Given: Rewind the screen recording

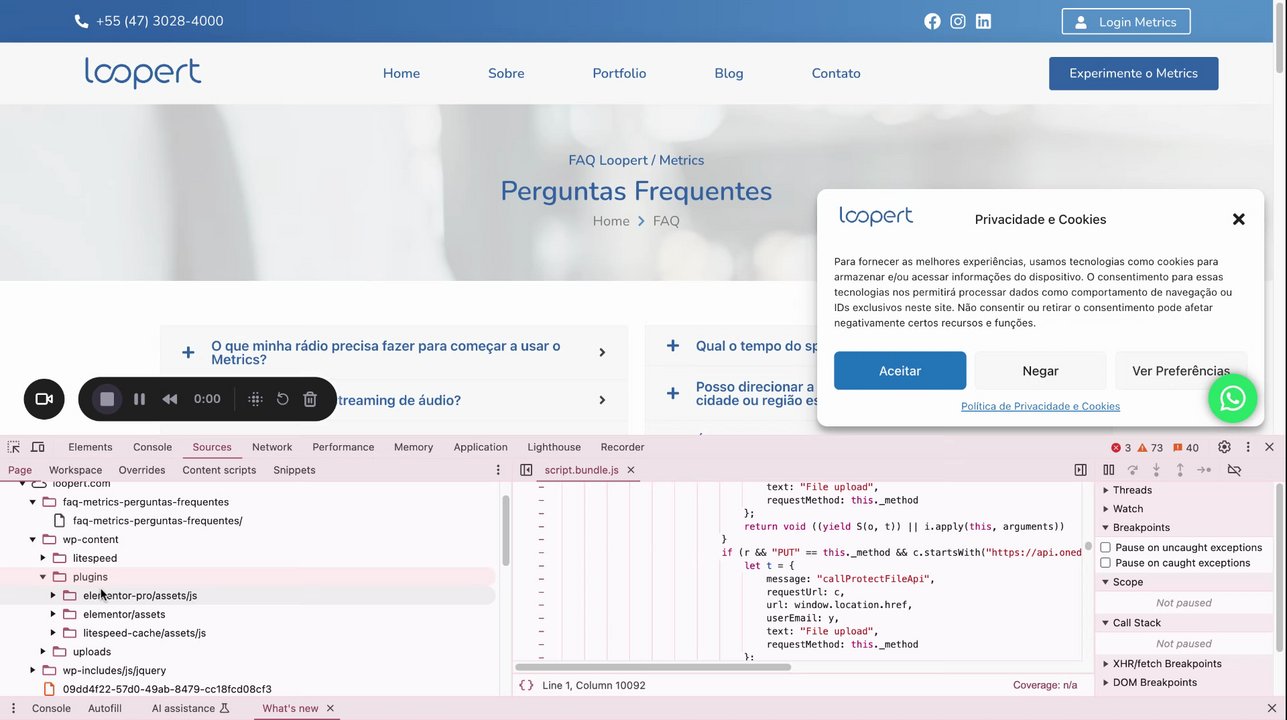Looking at the screenshot, I should (x=170, y=399).
